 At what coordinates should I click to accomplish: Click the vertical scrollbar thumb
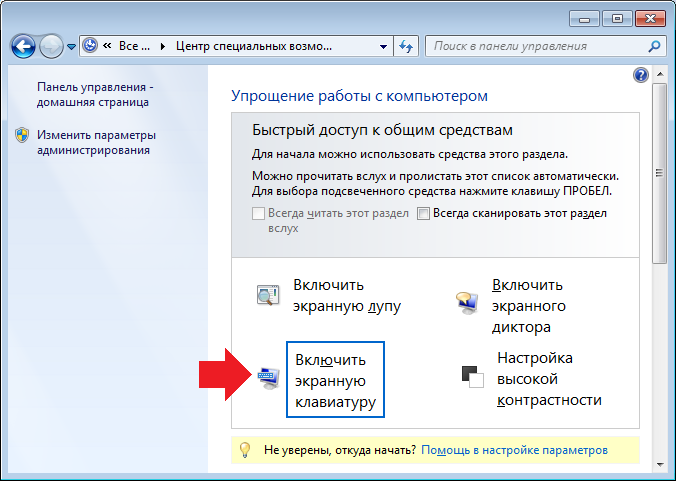point(660,173)
